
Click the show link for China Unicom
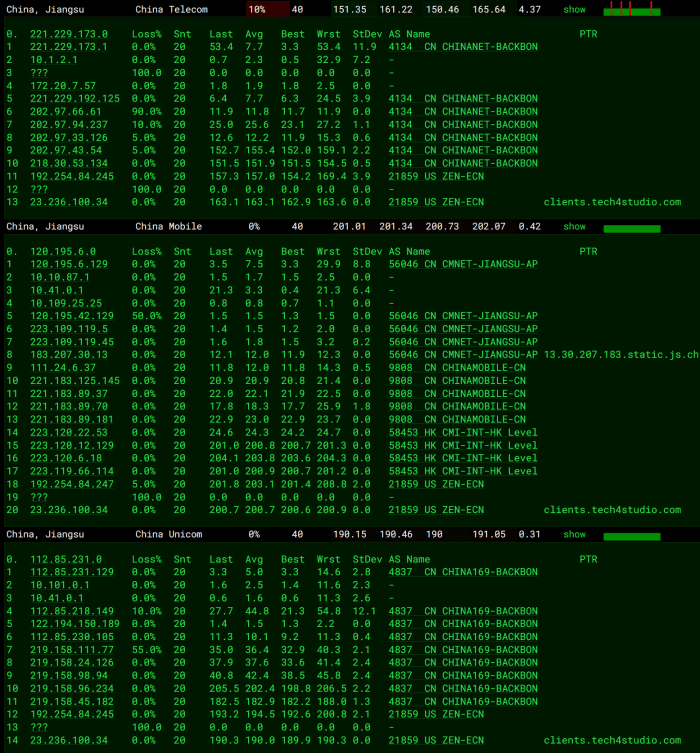coord(574,534)
